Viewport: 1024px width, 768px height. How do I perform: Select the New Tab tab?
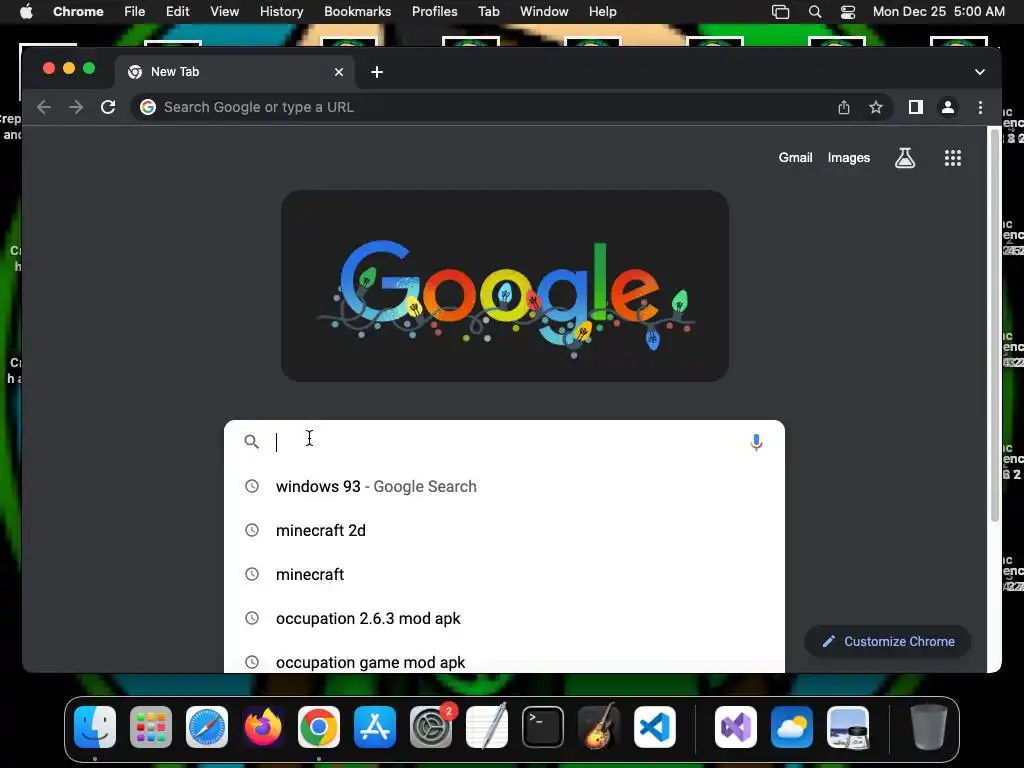point(235,72)
